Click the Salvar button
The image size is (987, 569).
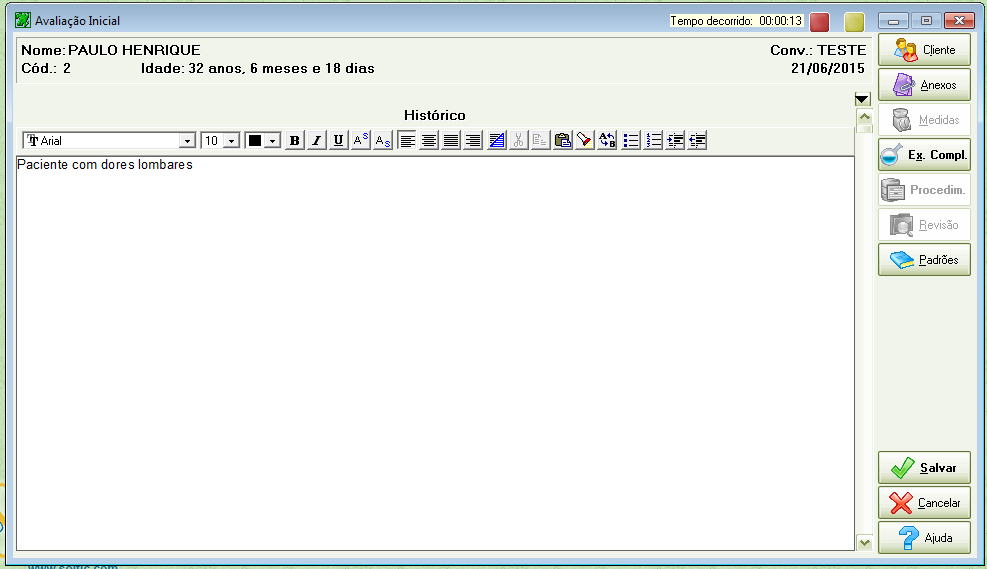924,468
